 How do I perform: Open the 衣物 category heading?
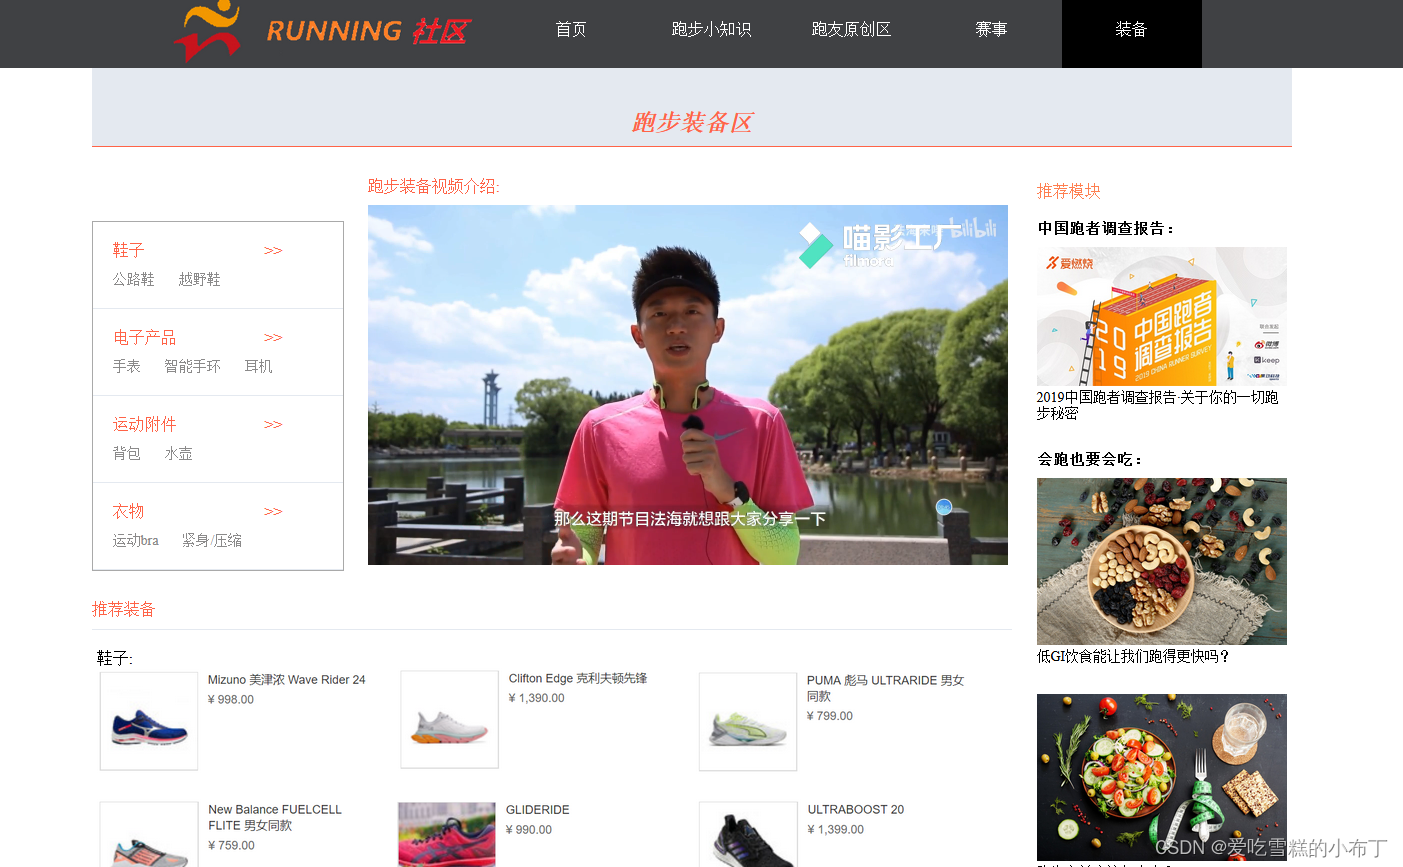pos(128,511)
